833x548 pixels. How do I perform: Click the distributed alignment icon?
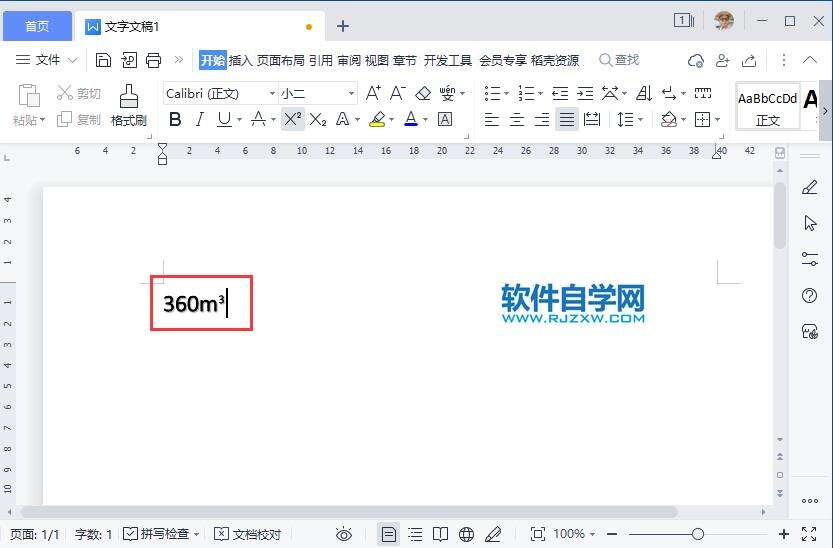tap(591, 119)
